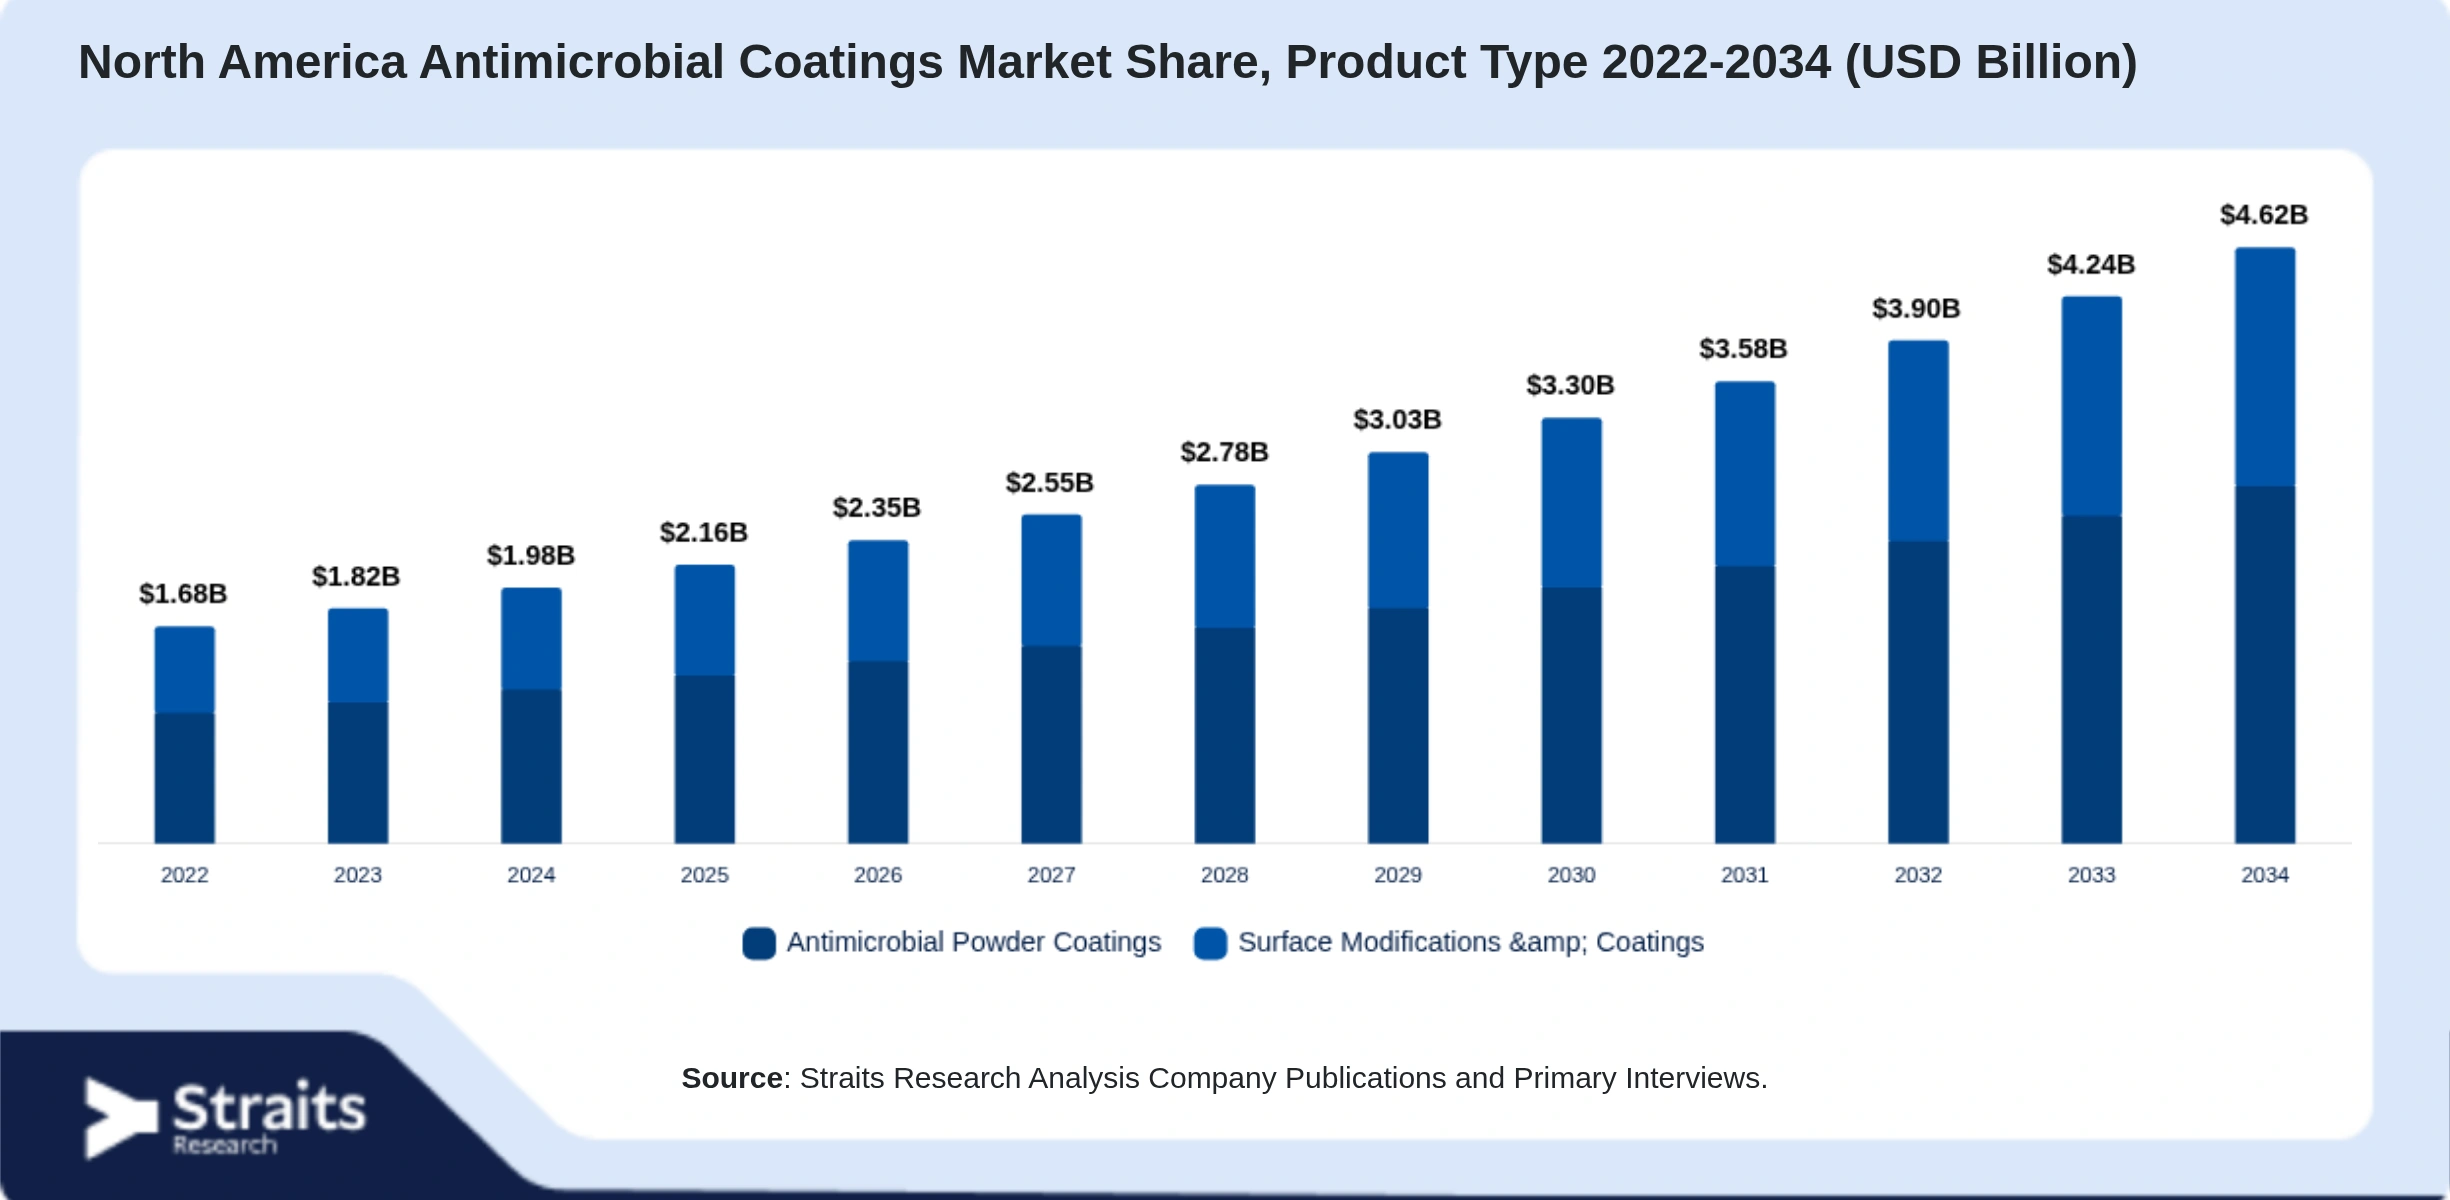Select the $2.35B total label
2450x1200 pixels.
tap(877, 507)
